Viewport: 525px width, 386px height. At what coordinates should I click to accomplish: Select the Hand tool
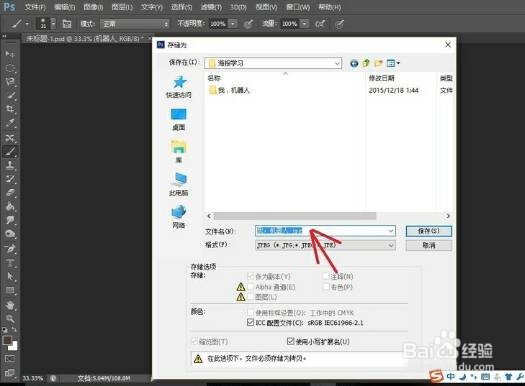(10, 305)
